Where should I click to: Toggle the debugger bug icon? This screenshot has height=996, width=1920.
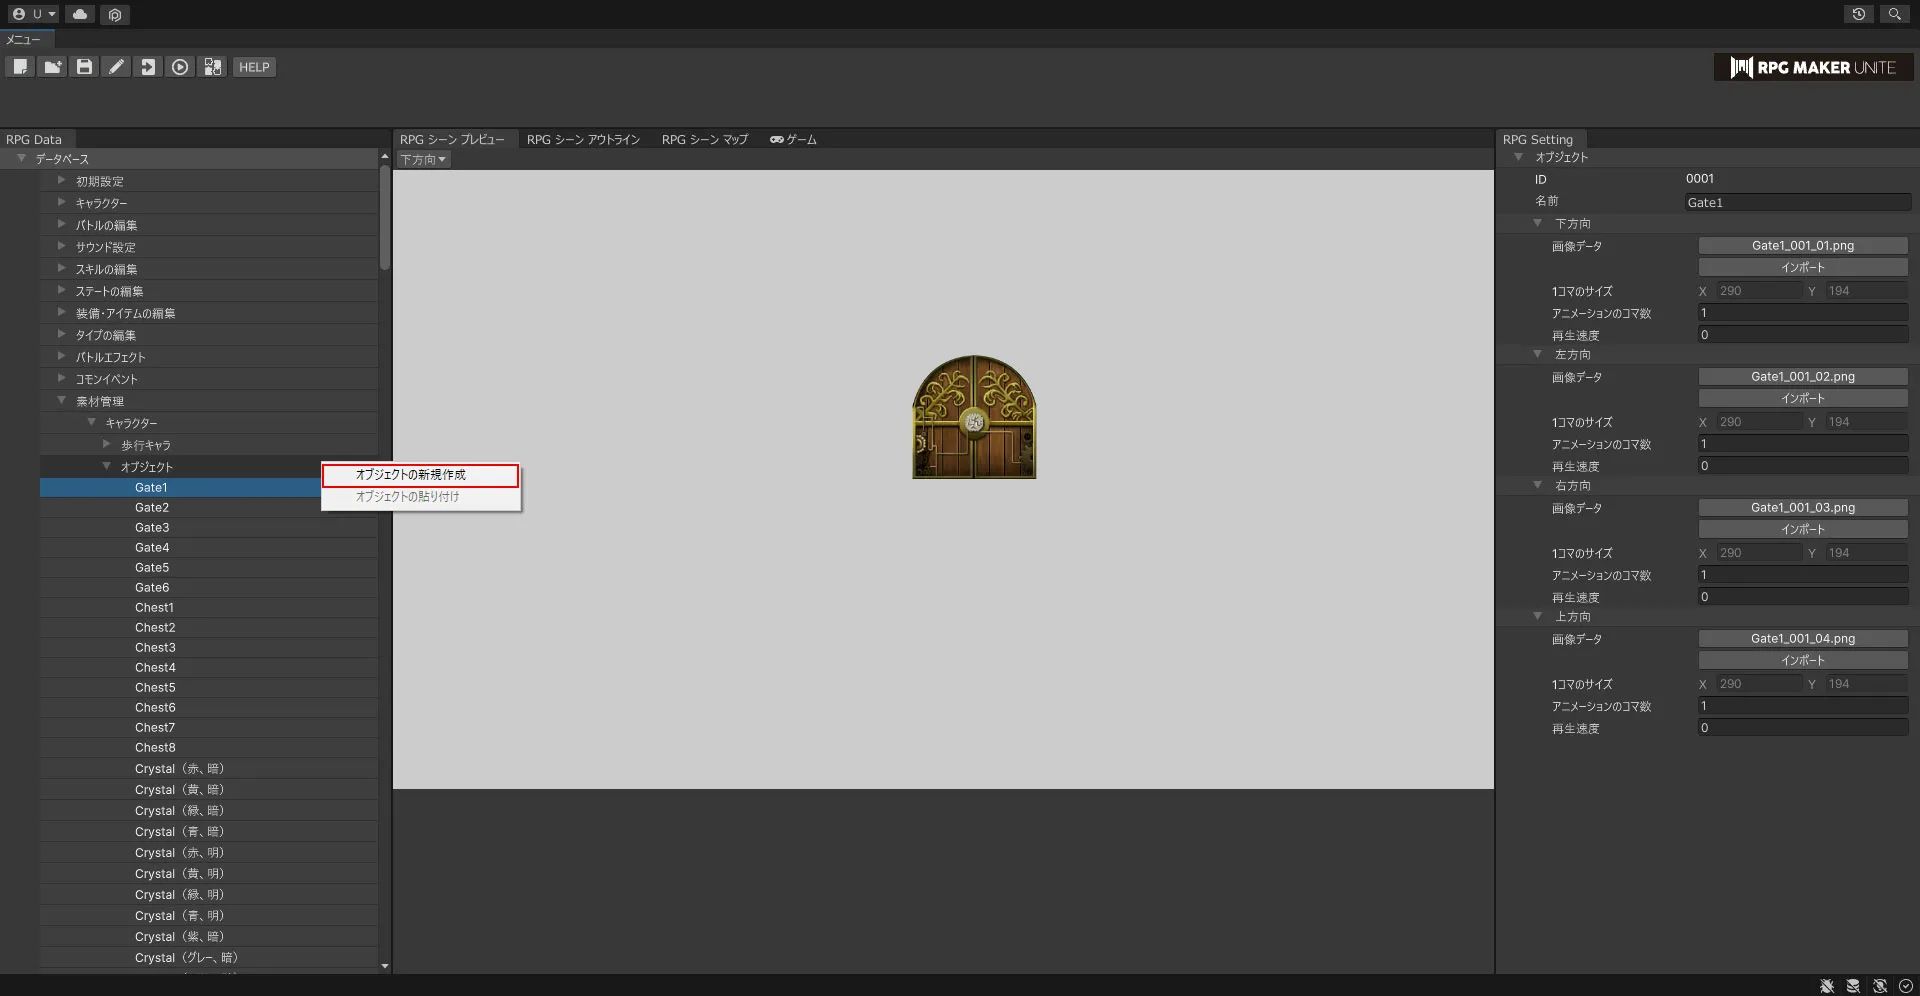[1827, 986]
